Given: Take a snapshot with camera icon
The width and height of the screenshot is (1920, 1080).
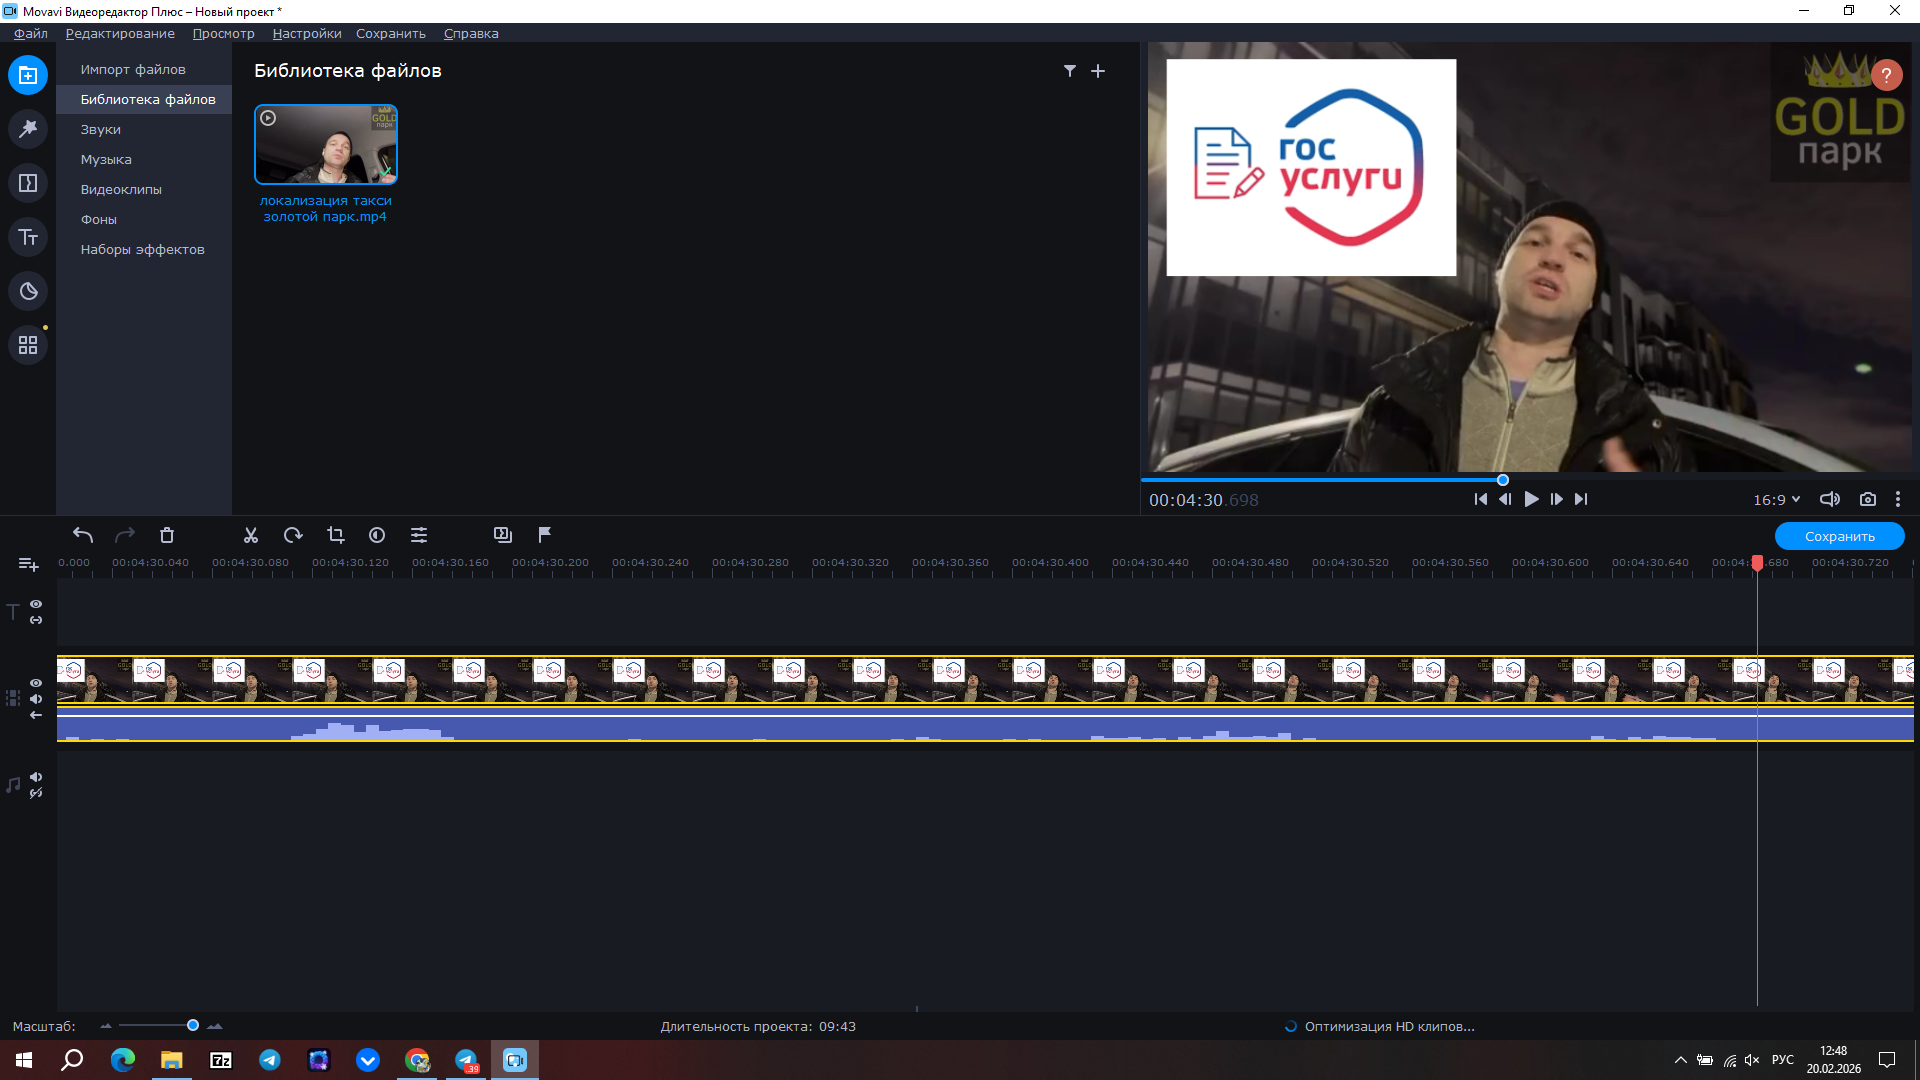Looking at the screenshot, I should [x=1867, y=499].
